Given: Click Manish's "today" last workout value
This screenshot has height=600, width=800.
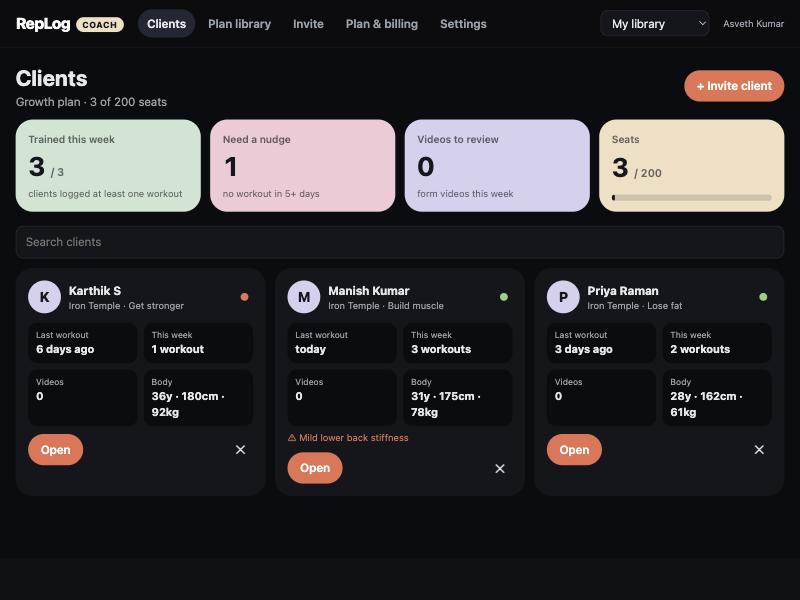Looking at the screenshot, I should pos(310,349).
